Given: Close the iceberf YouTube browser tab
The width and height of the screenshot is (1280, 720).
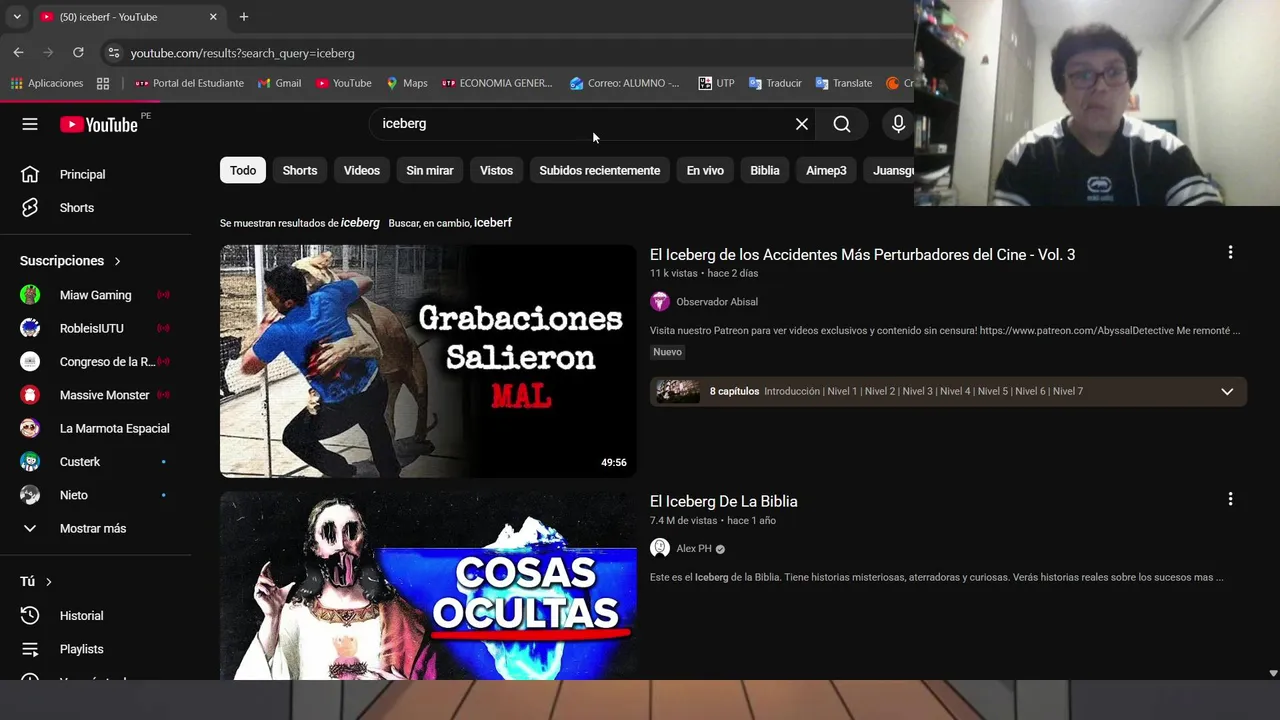Looking at the screenshot, I should click(x=213, y=17).
